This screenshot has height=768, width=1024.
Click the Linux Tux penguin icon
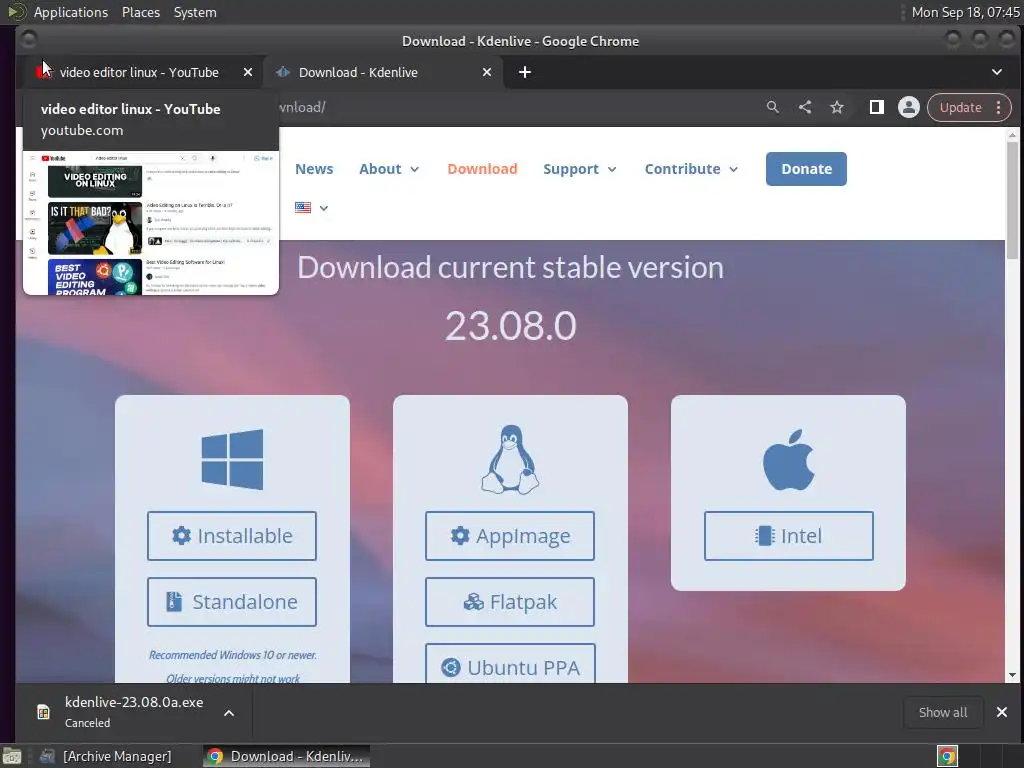point(510,460)
